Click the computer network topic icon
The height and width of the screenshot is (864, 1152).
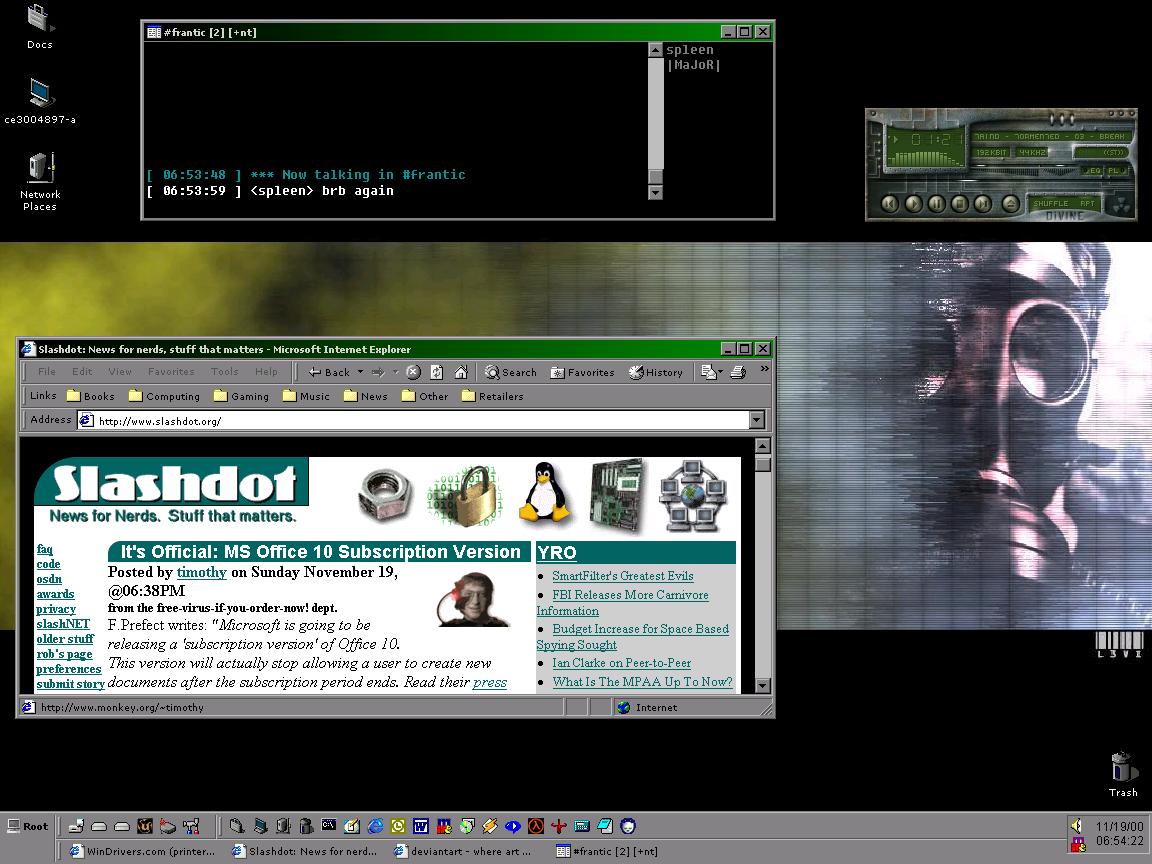click(x=693, y=494)
